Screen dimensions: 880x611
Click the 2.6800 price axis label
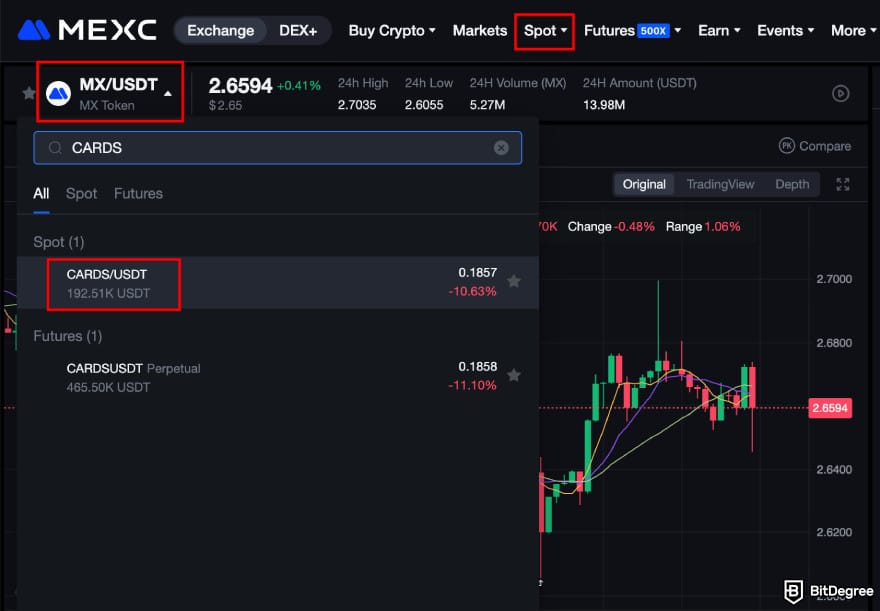[x=834, y=343]
